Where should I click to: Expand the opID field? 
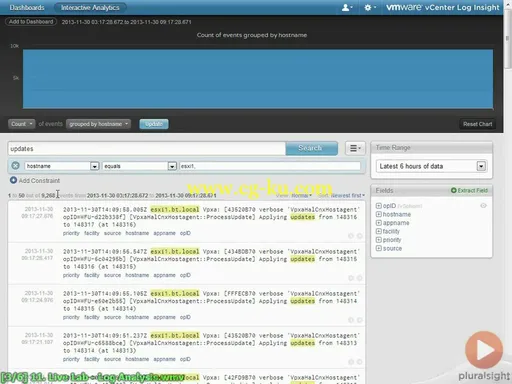point(379,206)
